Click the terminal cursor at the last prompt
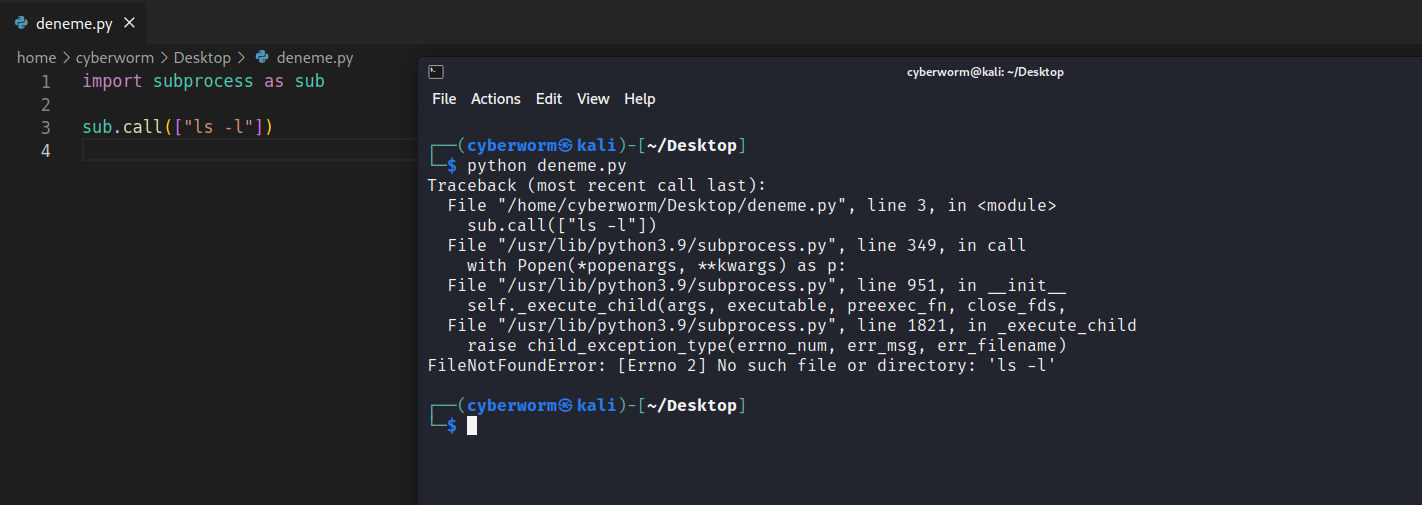The image size is (1422, 505). 472,426
